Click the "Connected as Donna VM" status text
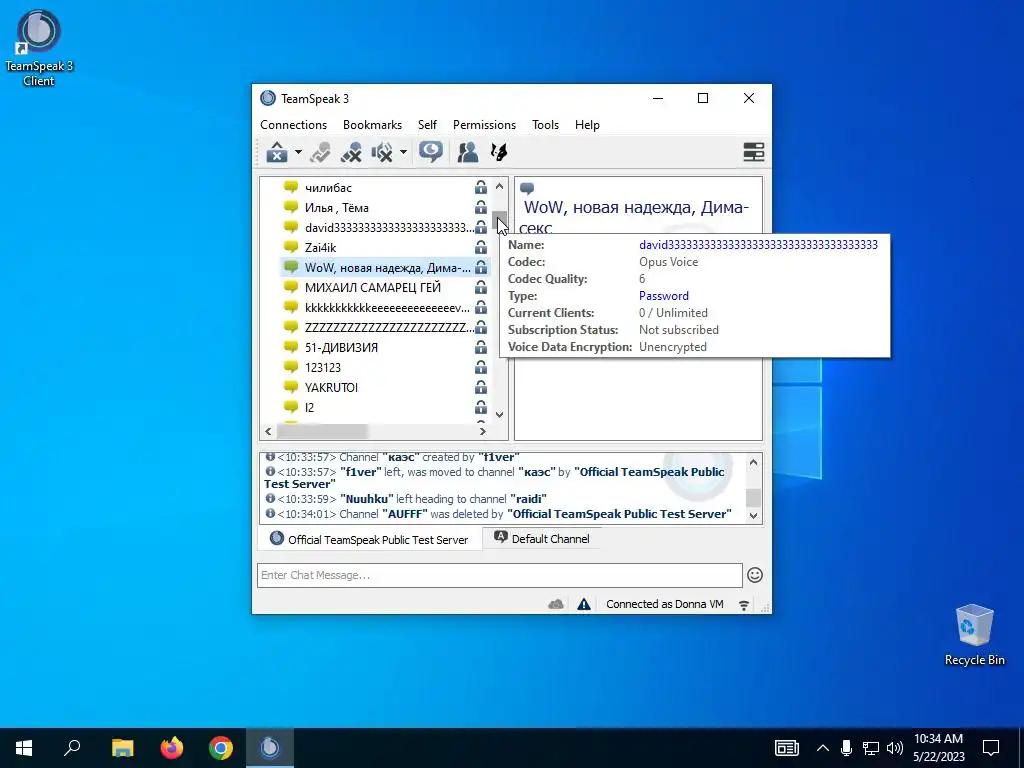This screenshot has height=768, width=1024. coord(665,604)
